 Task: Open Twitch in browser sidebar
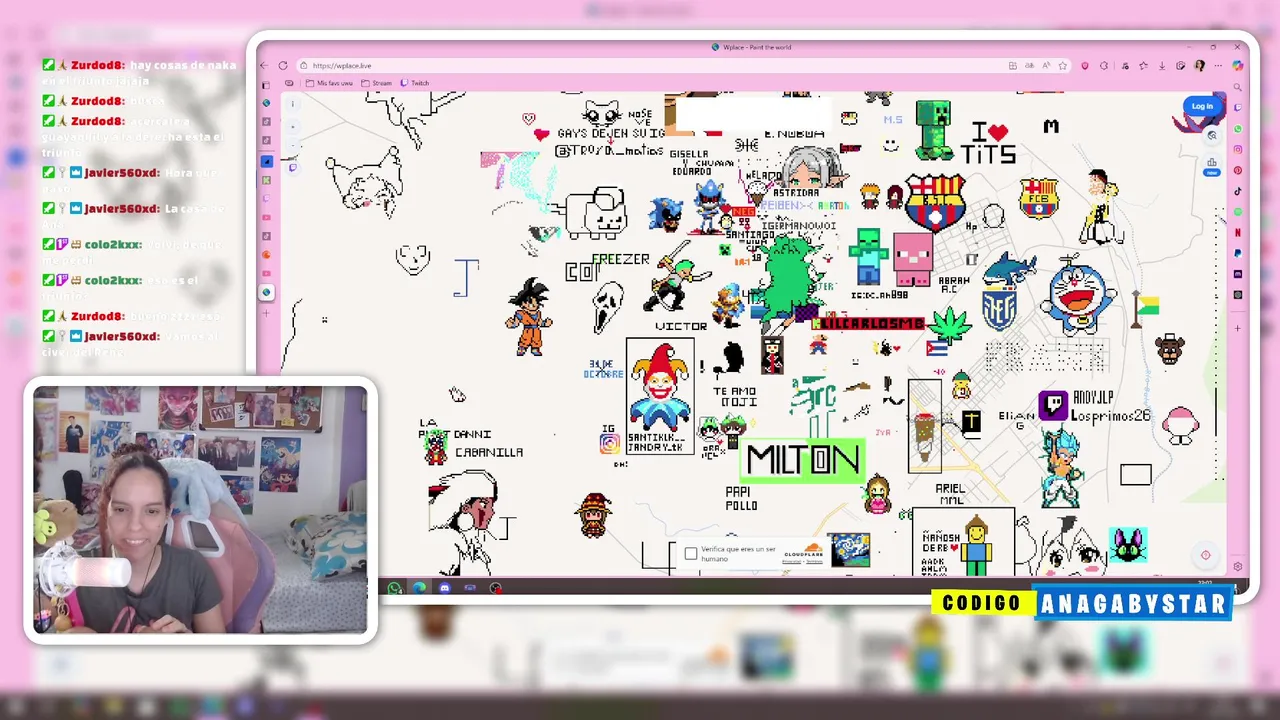click(x=1238, y=107)
